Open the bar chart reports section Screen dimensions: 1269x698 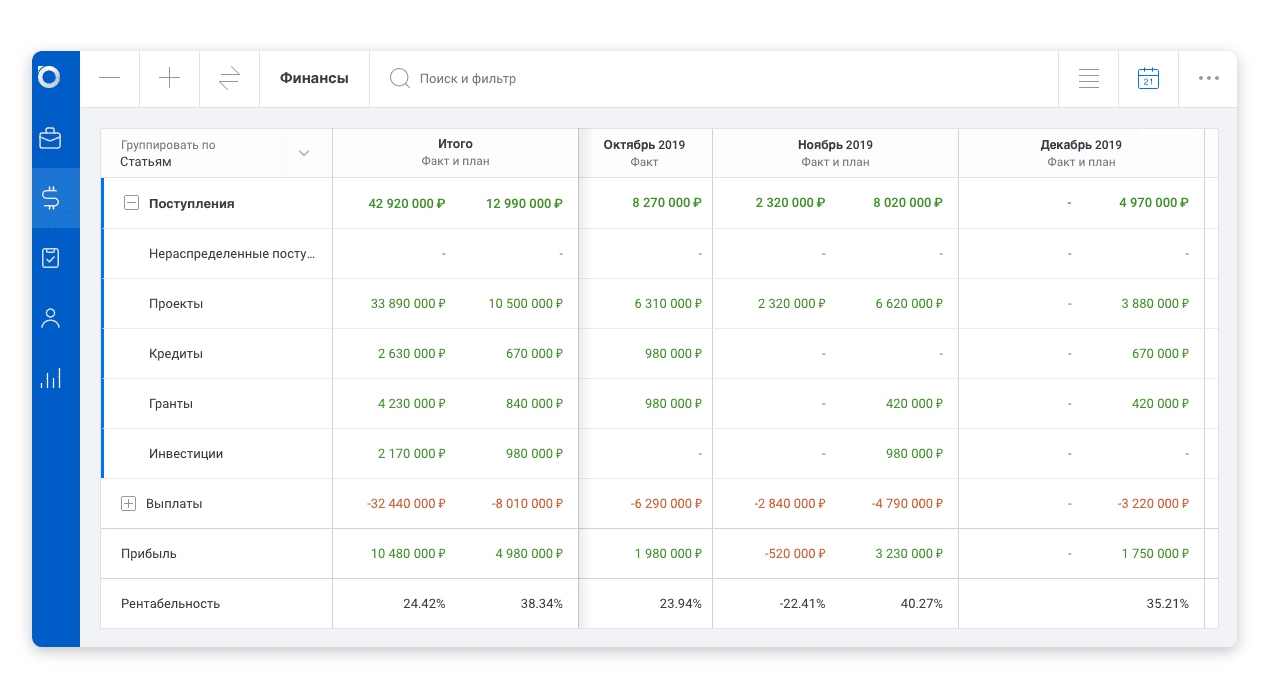click(50, 378)
